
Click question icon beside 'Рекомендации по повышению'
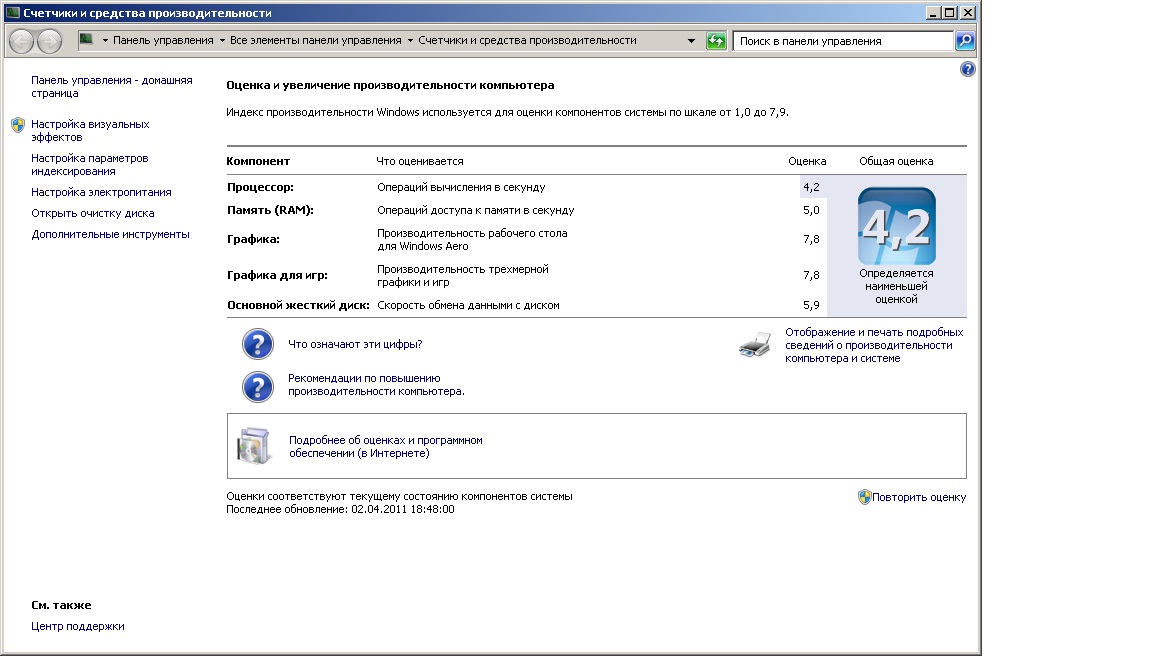click(258, 386)
